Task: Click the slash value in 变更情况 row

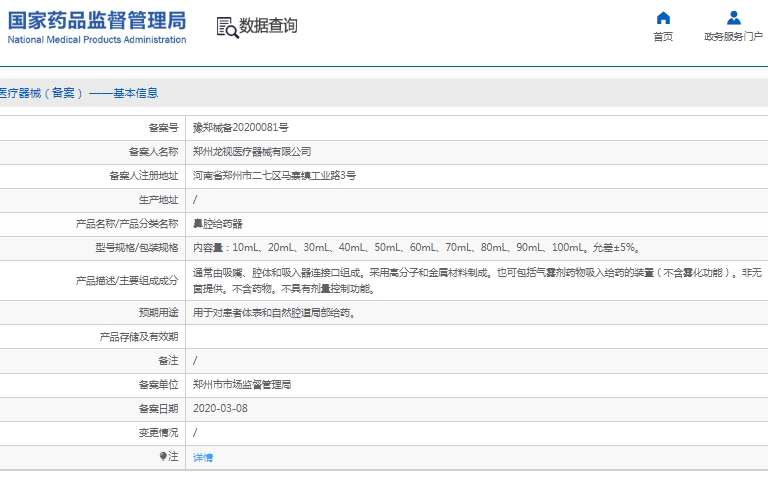Action: 195,433
